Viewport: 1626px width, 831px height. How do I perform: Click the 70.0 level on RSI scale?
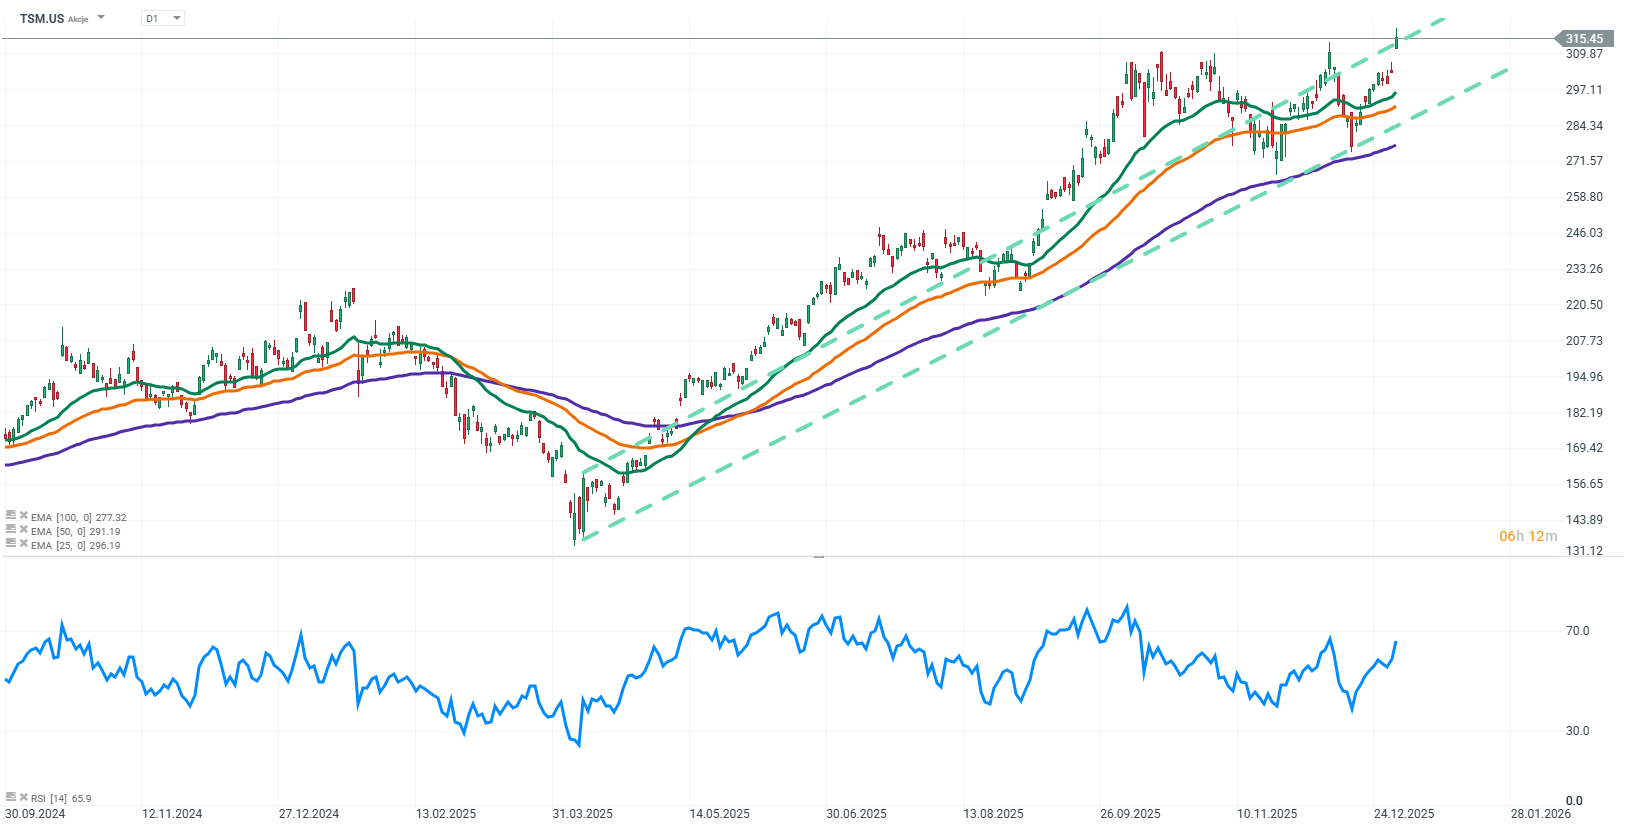click(x=1577, y=631)
